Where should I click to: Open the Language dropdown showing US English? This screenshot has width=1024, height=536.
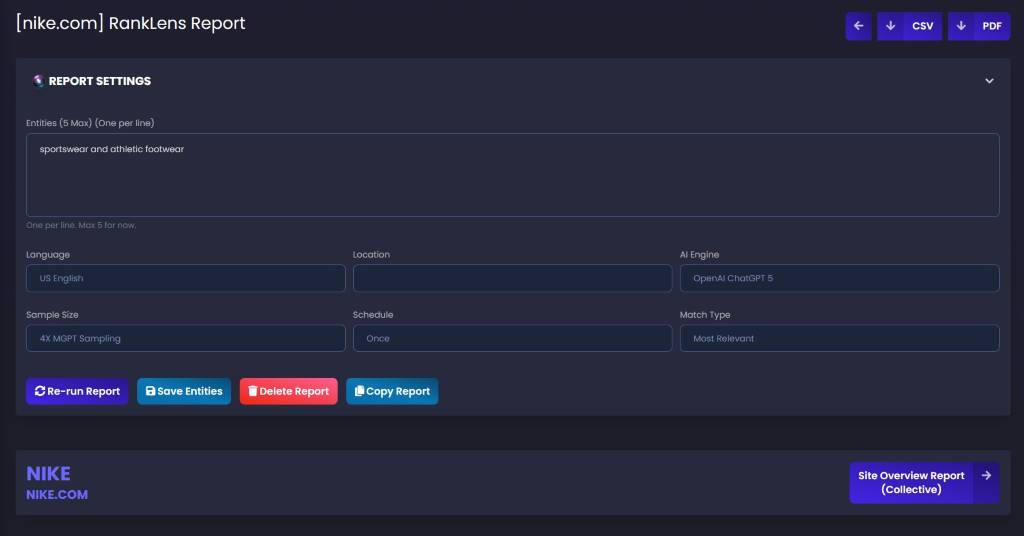click(x=185, y=278)
